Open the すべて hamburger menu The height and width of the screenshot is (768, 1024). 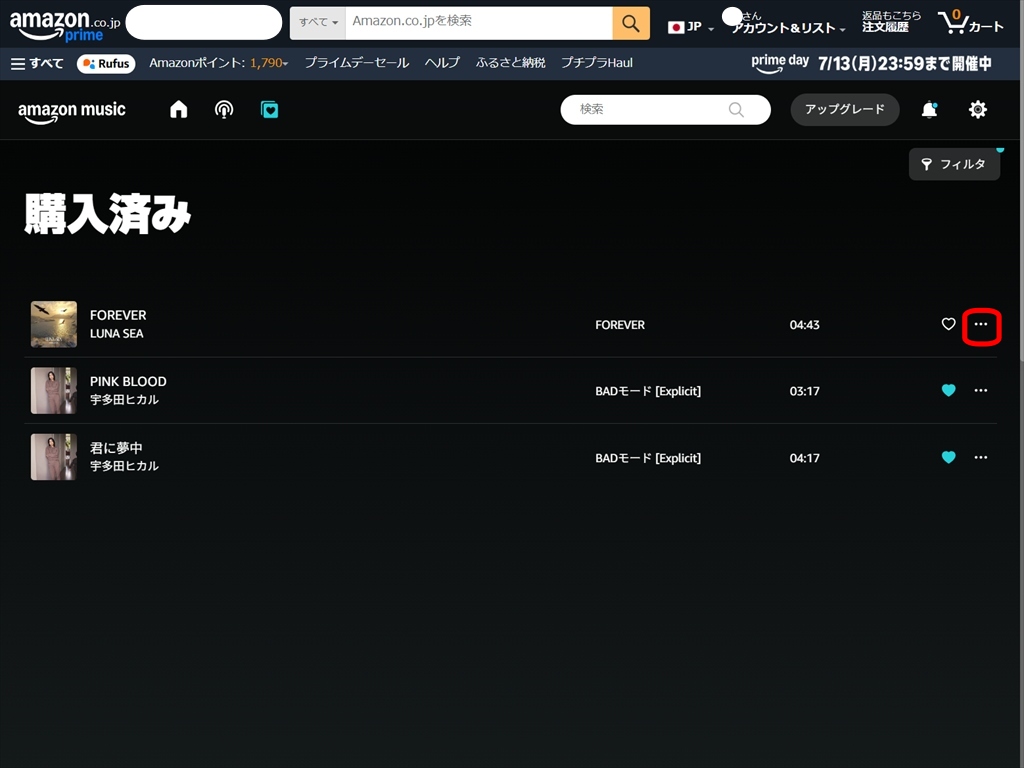tap(37, 63)
